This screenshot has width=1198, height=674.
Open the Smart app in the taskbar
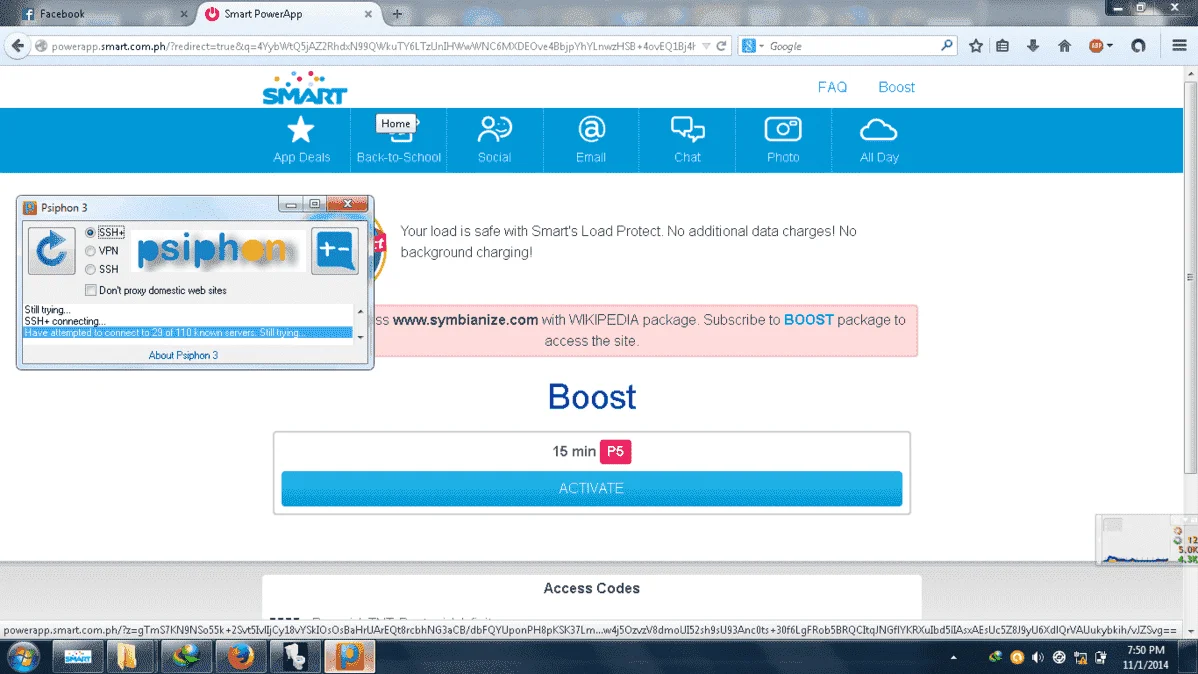[77, 657]
